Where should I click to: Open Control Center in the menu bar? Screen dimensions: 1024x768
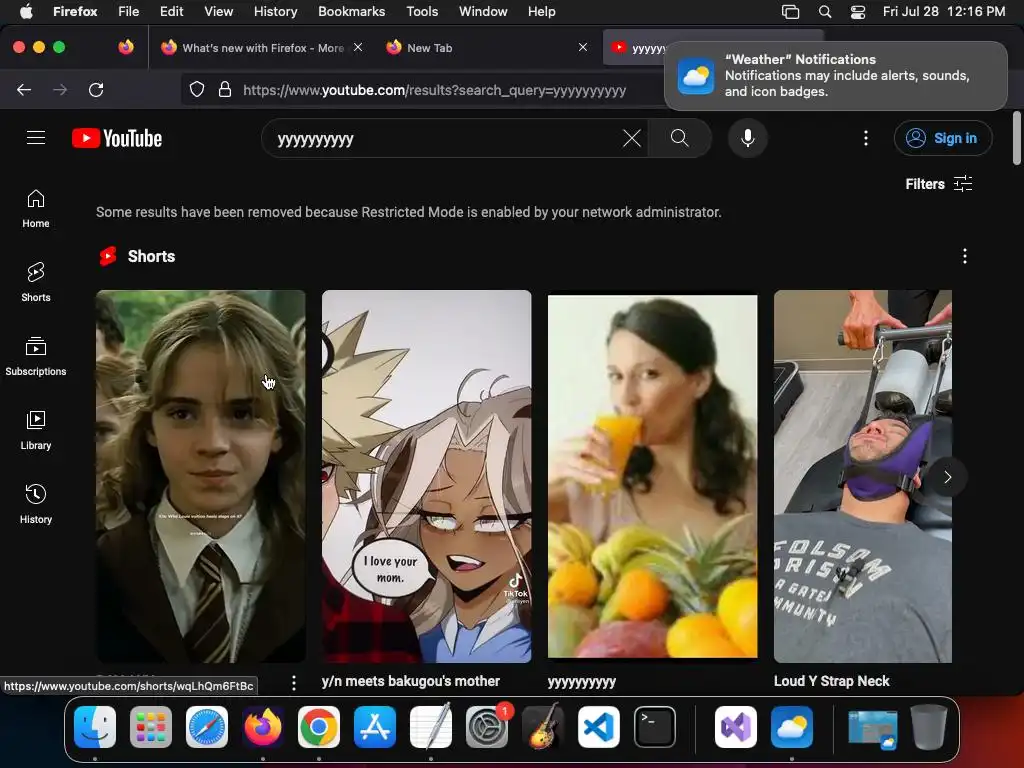[857, 11]
